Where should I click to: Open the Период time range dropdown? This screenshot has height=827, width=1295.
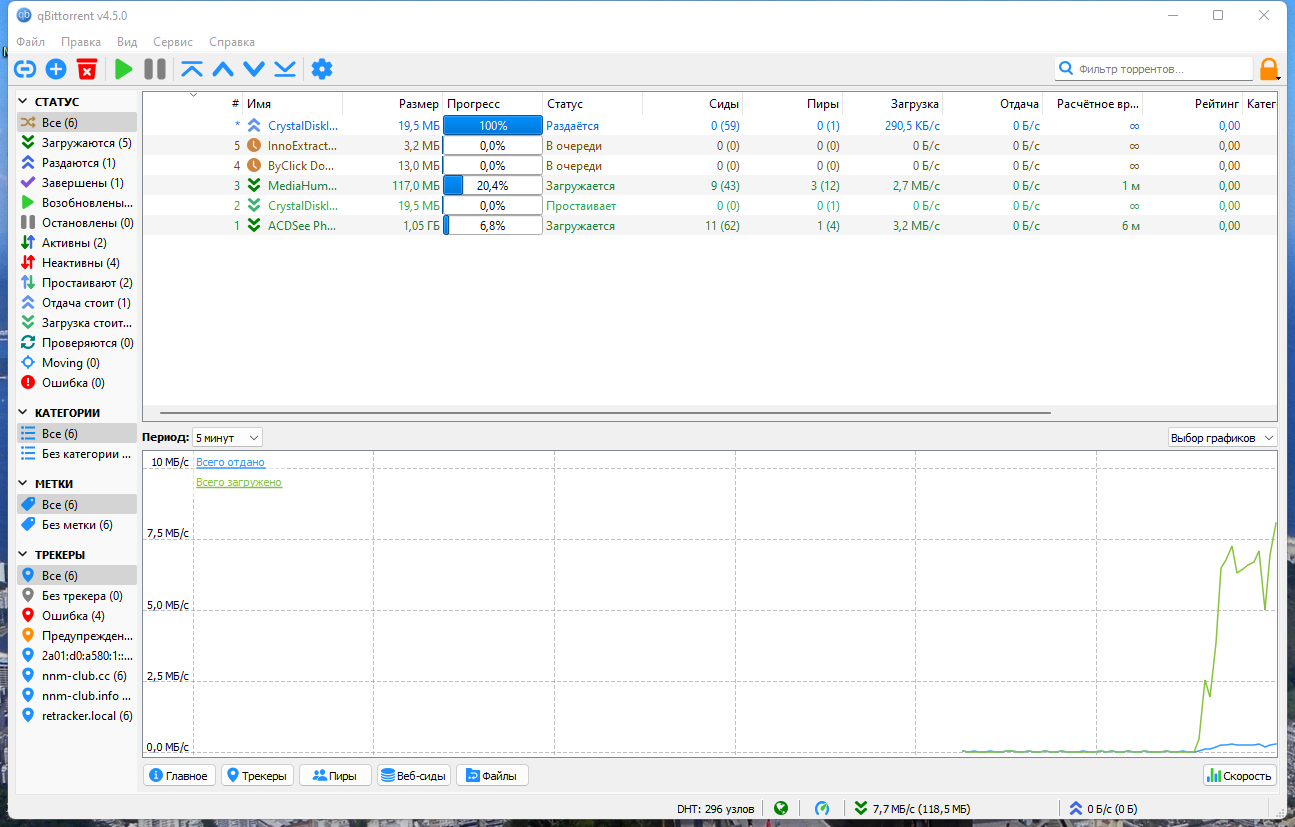pos(227,437)
